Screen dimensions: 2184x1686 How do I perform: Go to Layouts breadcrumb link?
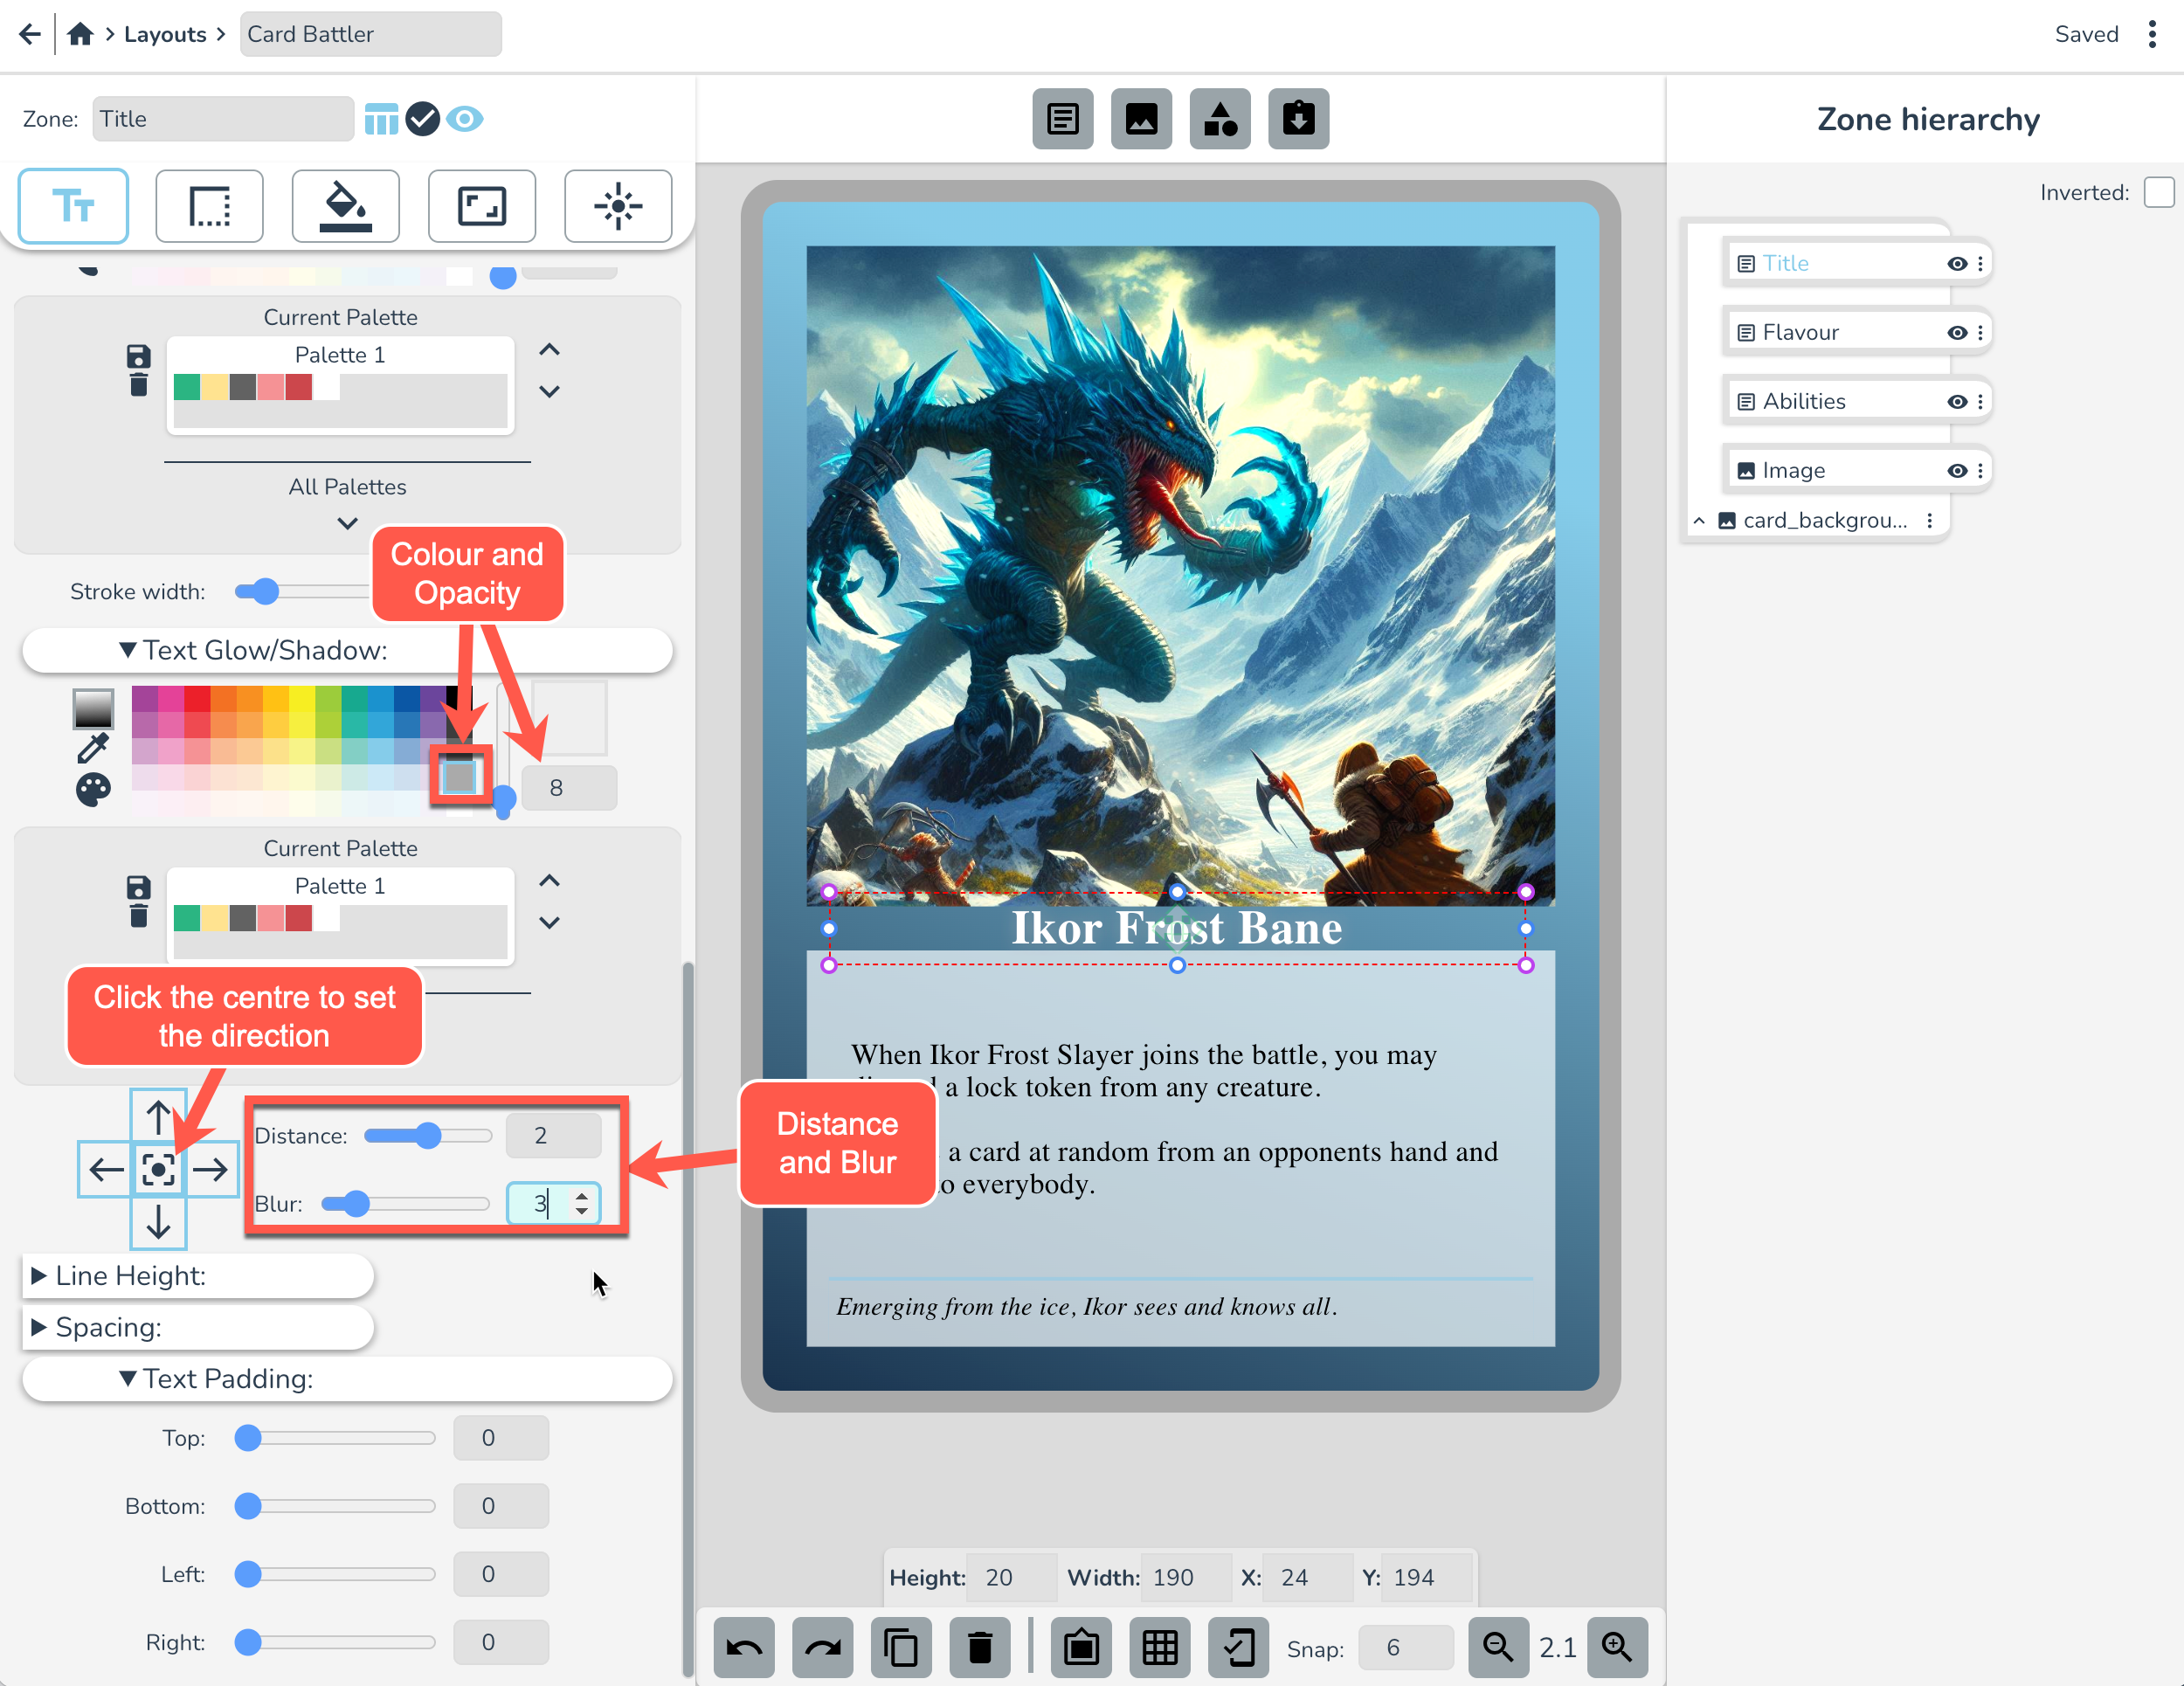165,34
